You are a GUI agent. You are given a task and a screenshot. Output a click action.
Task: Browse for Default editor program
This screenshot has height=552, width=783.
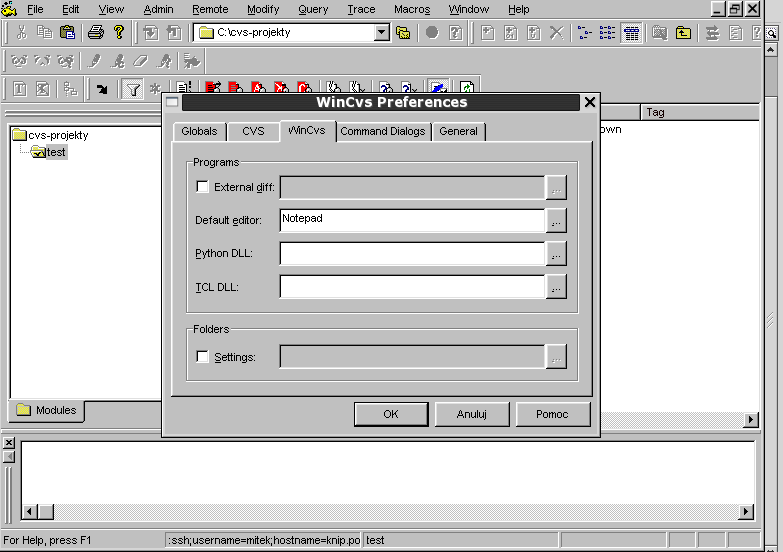point(556,220)
